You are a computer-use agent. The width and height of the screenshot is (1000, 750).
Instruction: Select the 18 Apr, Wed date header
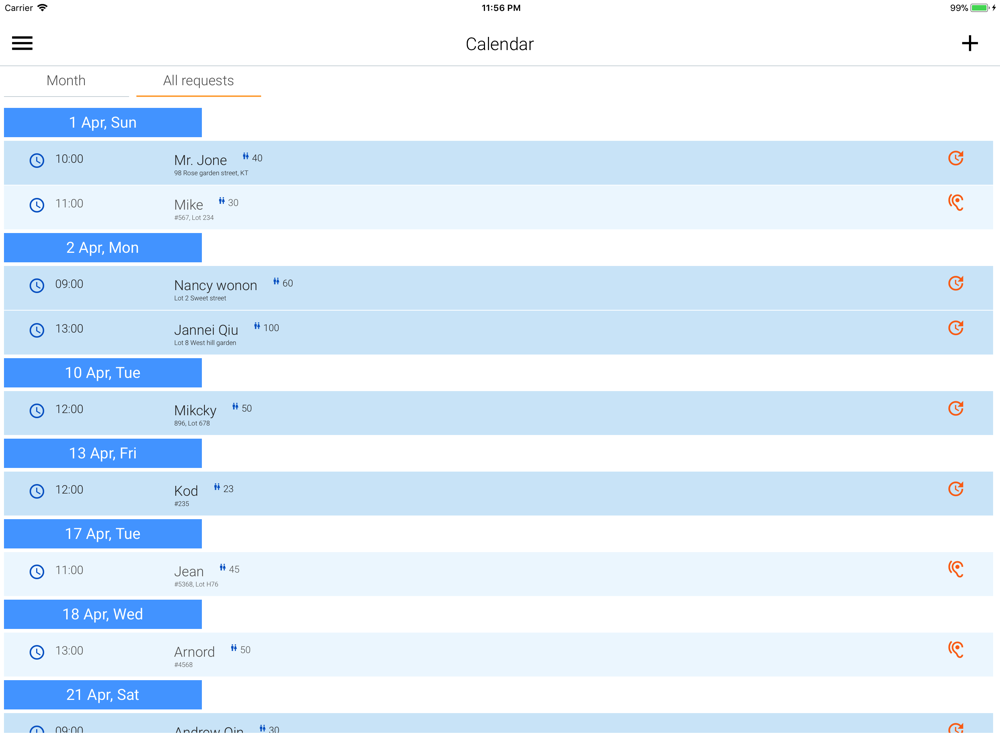(x=103, y=614)
